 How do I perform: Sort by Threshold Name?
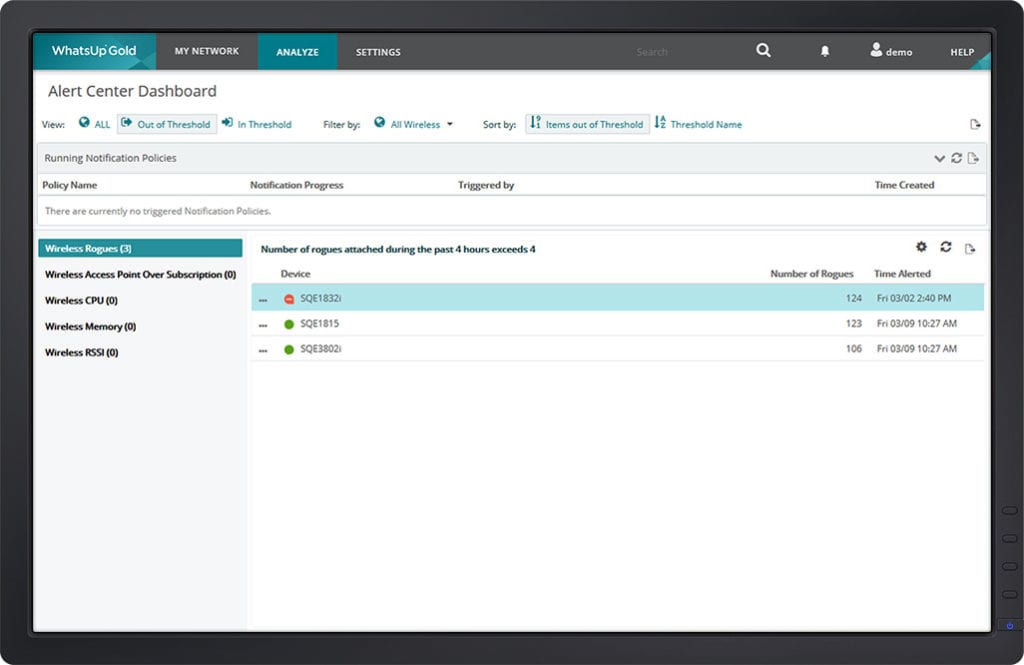(x=698, y=124)
